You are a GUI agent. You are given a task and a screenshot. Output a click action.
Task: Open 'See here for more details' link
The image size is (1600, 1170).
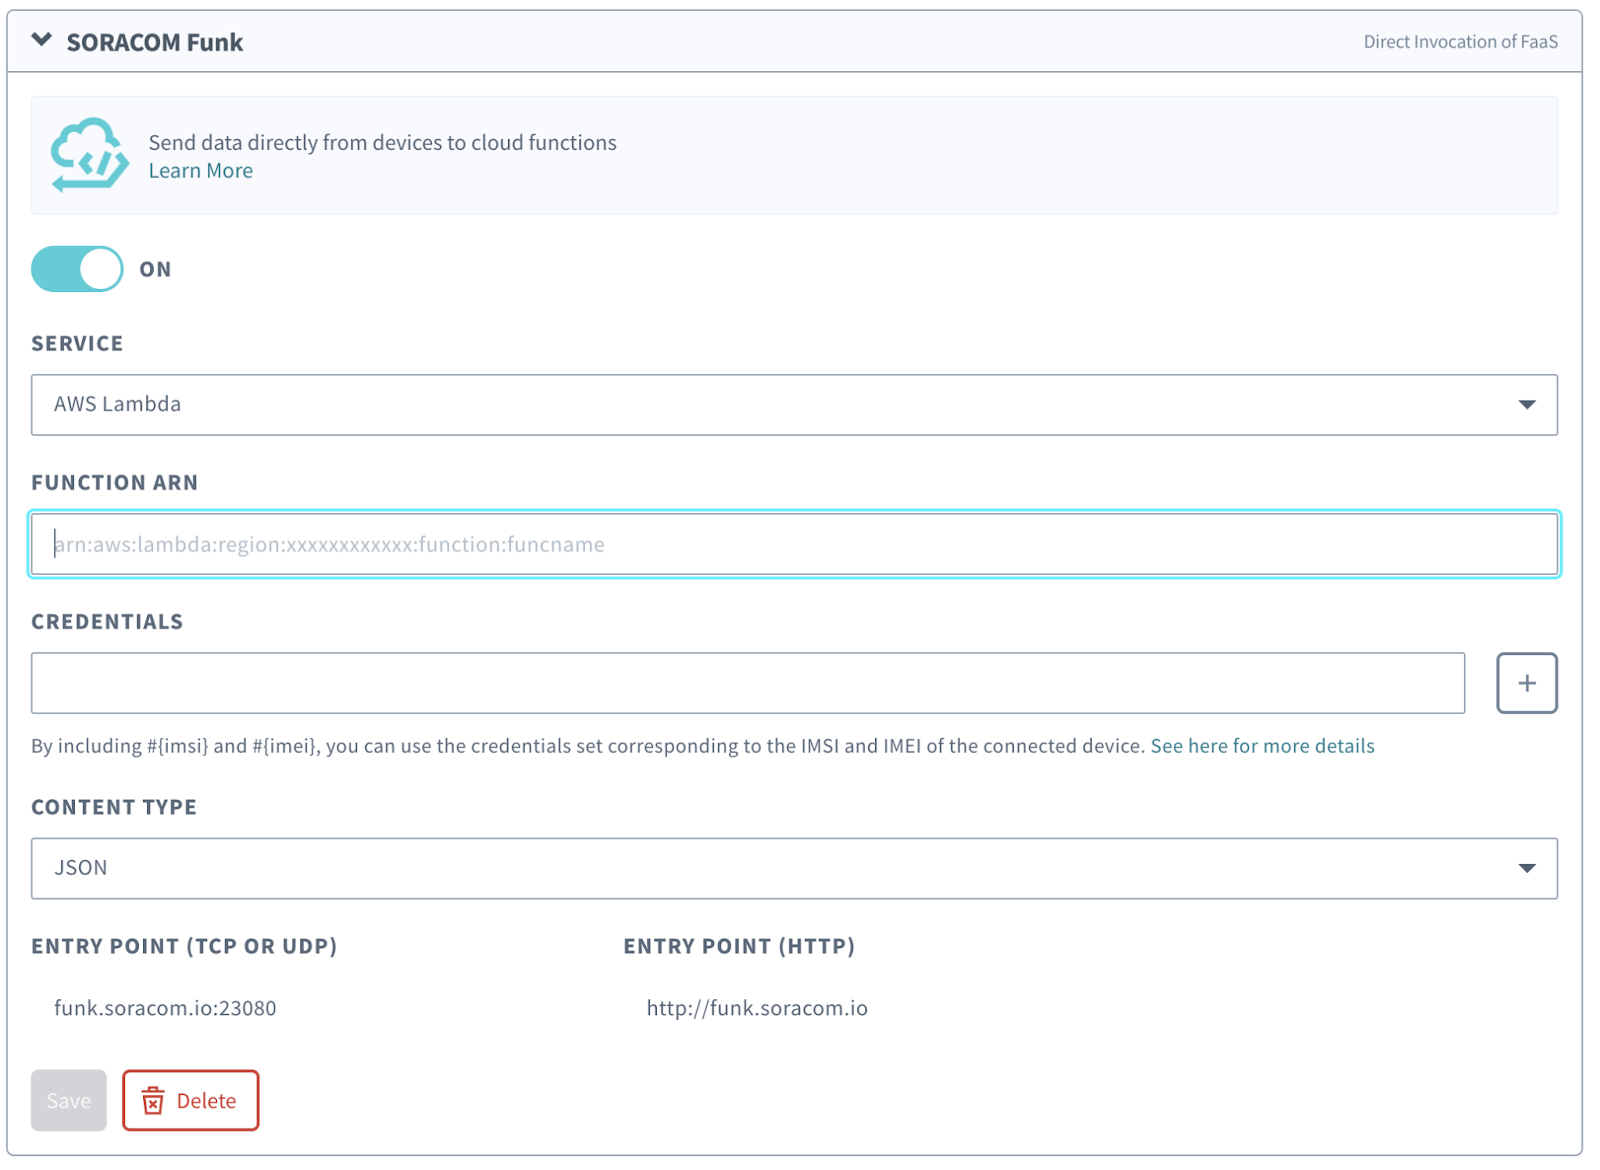[x=1262, y=746]
